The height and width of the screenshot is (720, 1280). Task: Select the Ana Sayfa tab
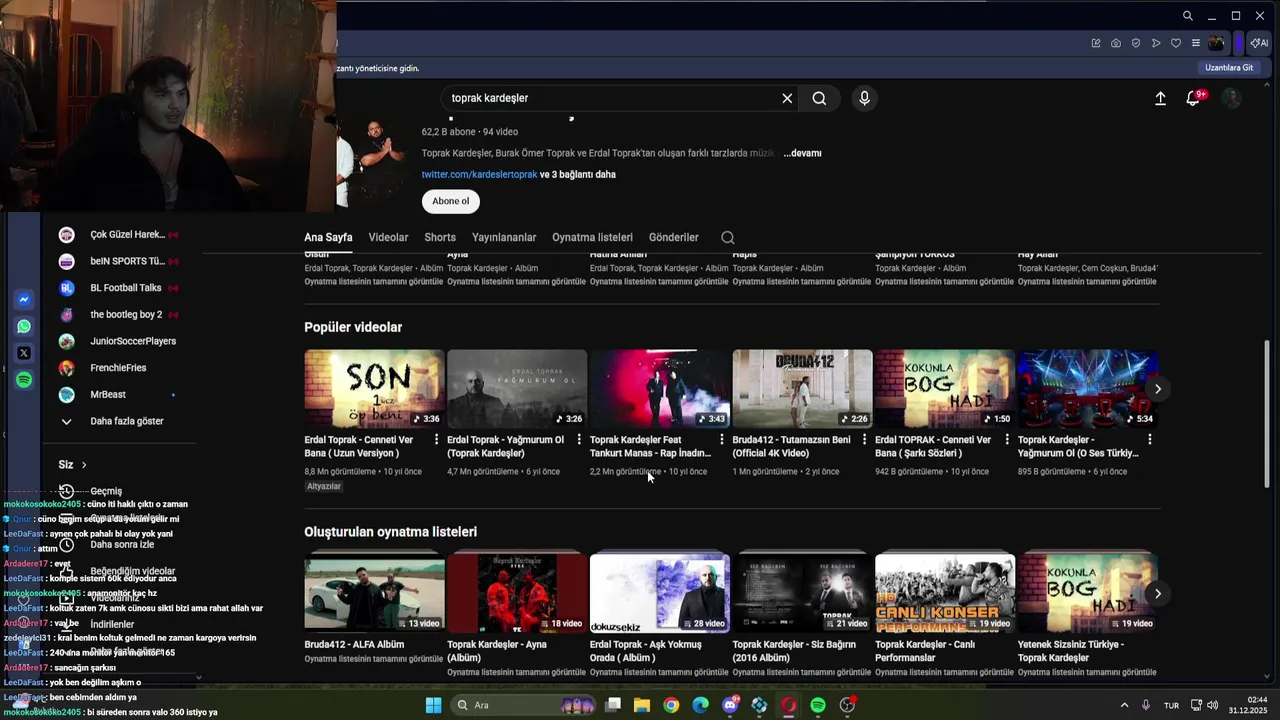pyautogui.click(x=328, y=238)
